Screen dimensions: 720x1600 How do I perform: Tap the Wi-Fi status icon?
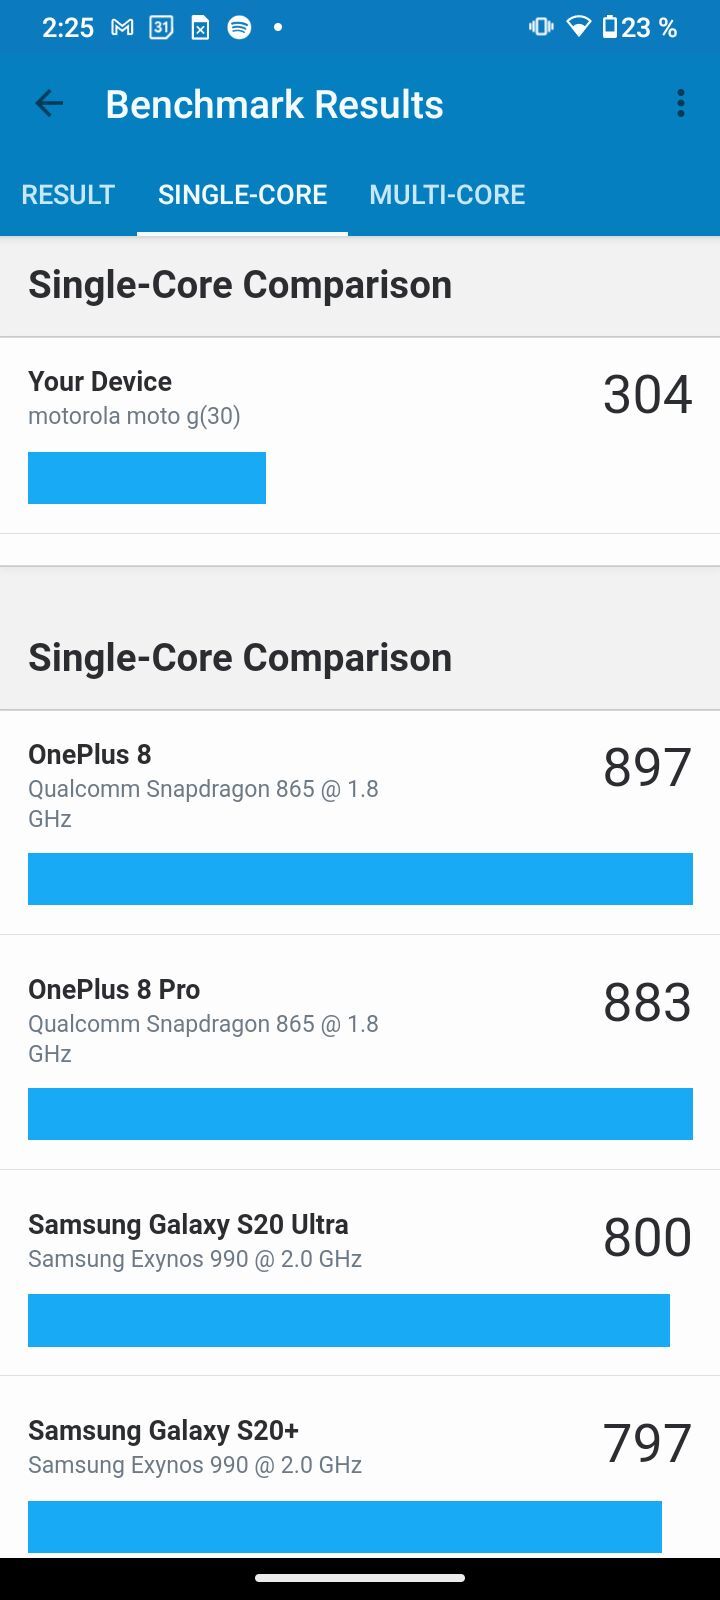point(578,28)
